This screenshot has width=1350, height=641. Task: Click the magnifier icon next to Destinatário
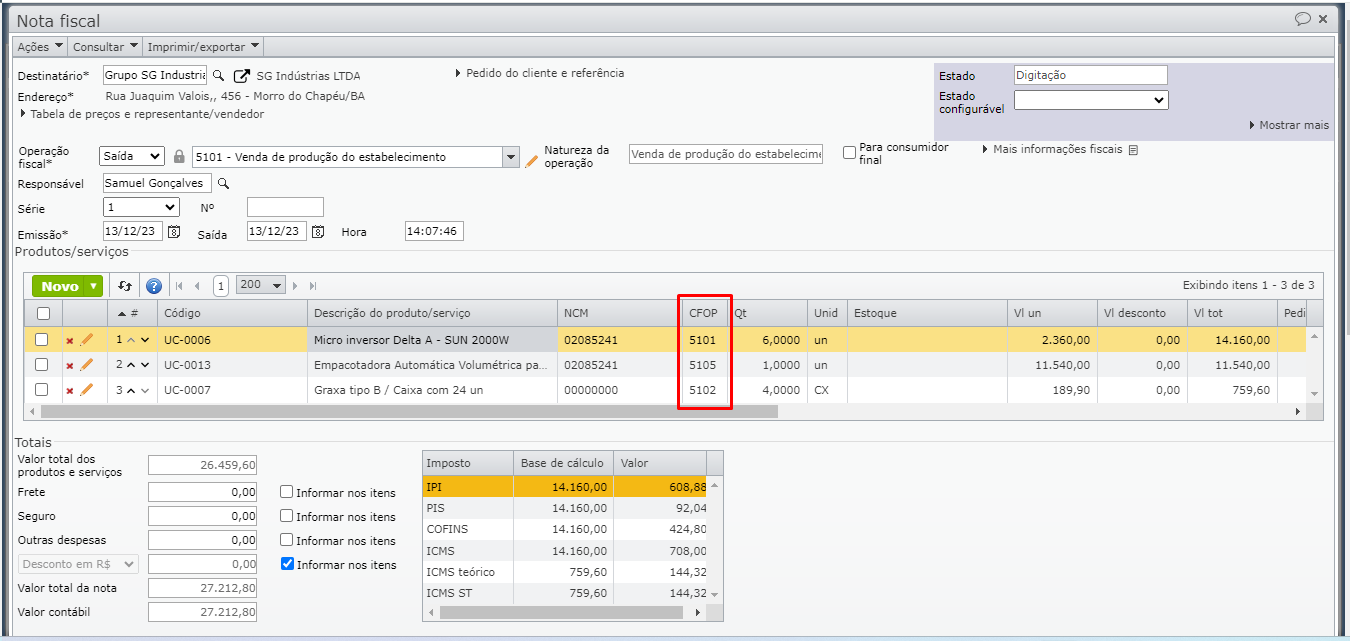click(x=219, y=76)
